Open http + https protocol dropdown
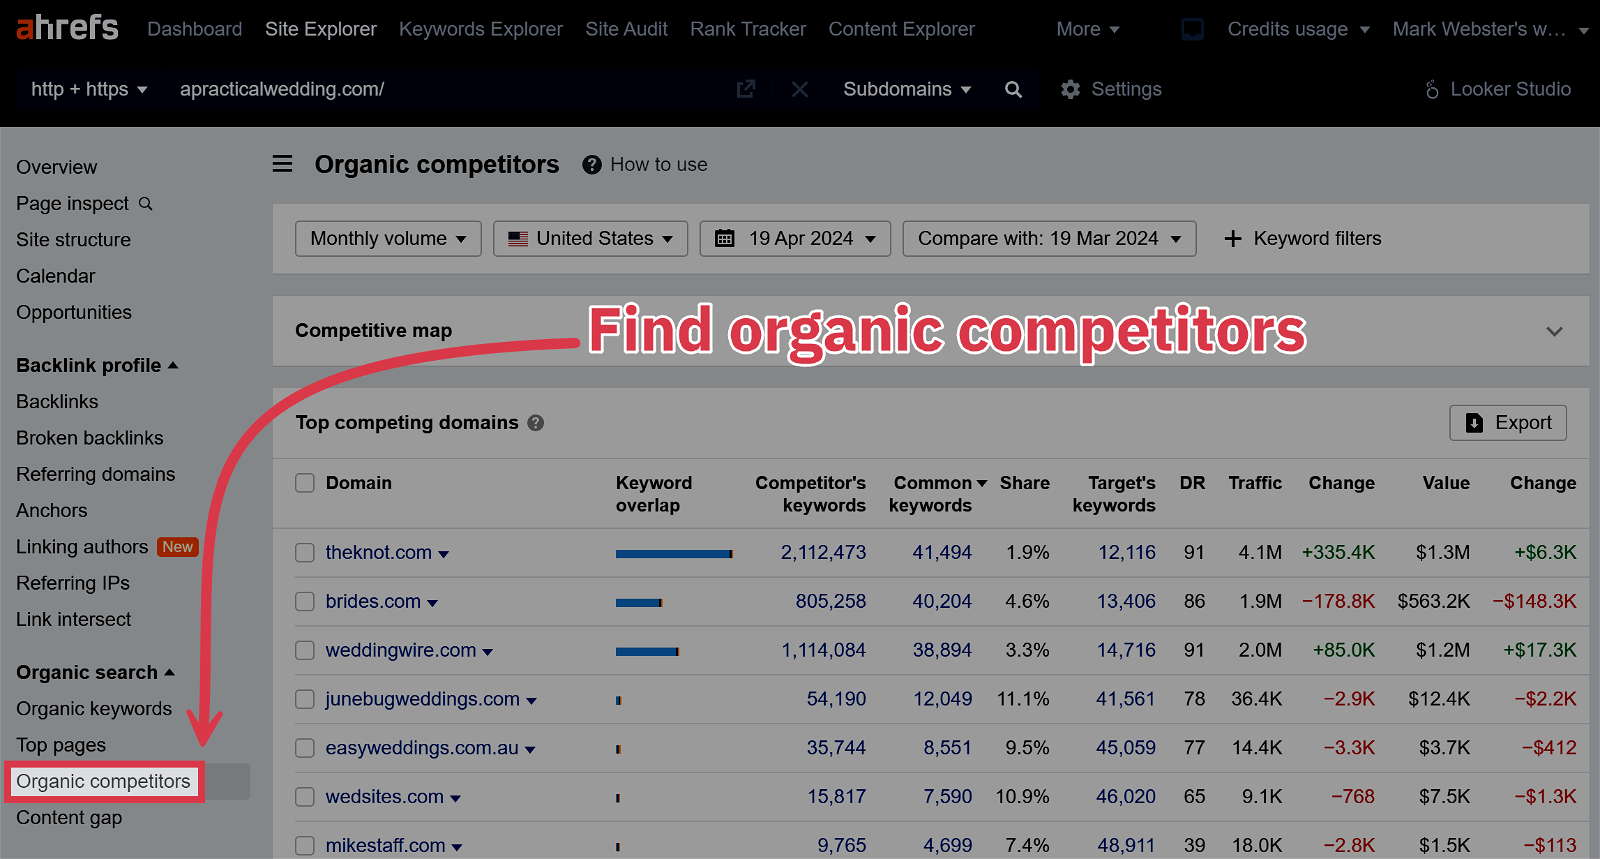This screenshot has width=1600, height=859. 89,89
